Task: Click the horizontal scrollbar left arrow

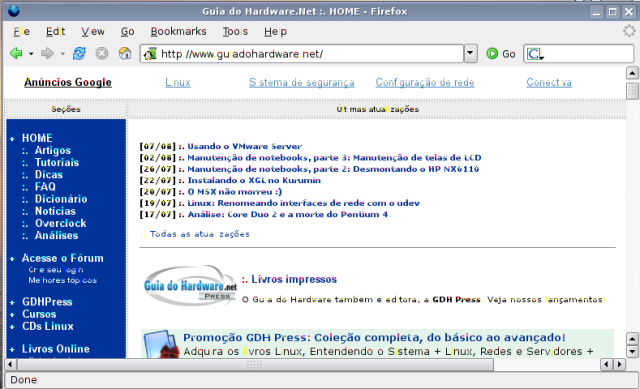Action: (x=10, y=364)
